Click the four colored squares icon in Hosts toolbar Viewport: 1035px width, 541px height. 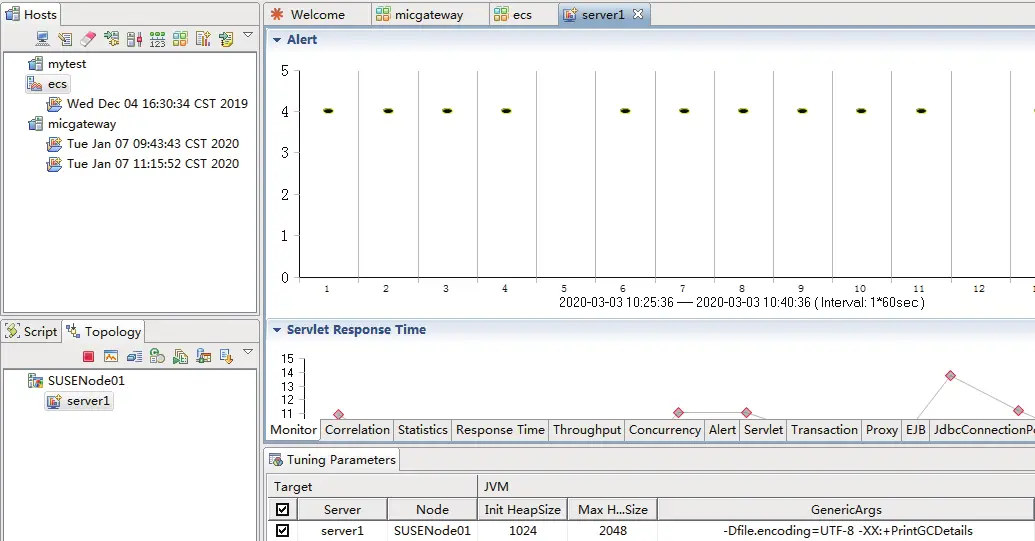pyautogui.click(x=180, y=39)
